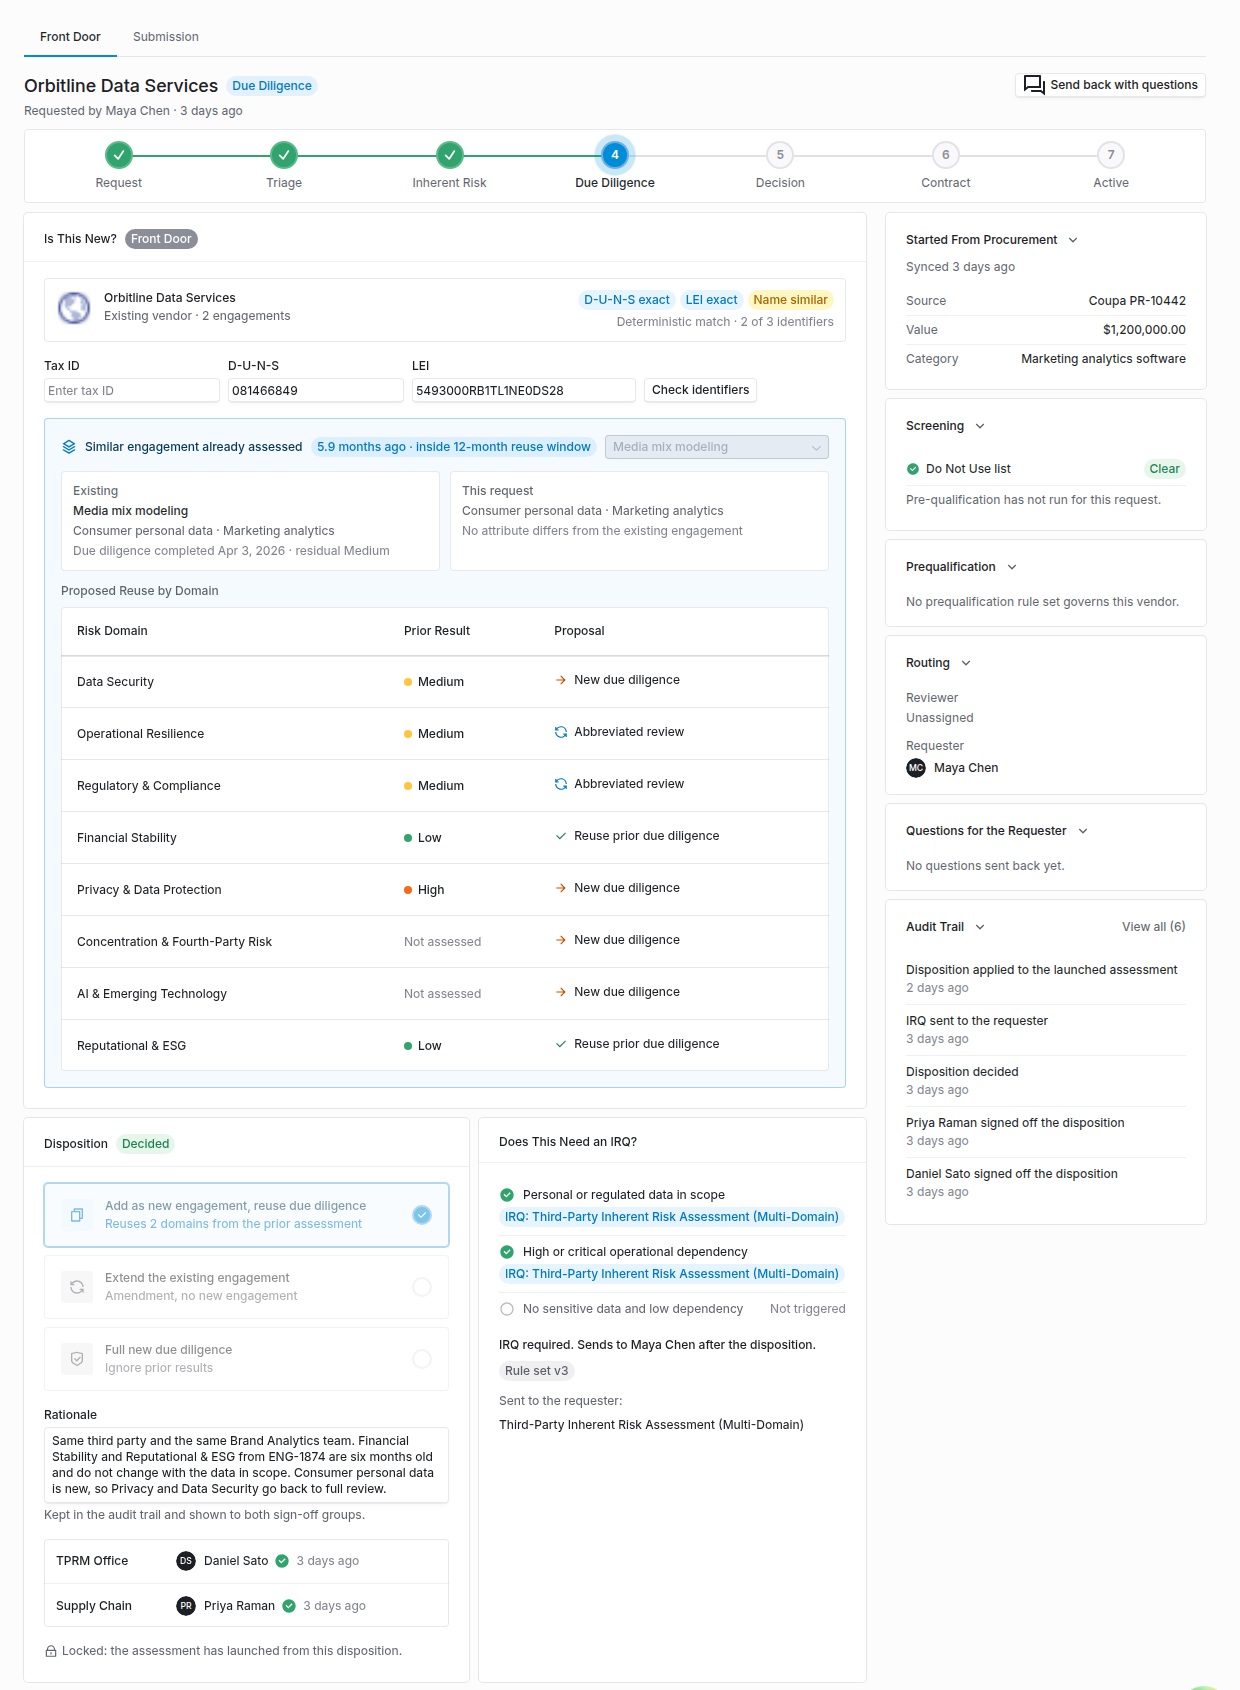Select Add as new engagement radio option
Viewport: 1240px width, 1690px height.
point(422,1215)
